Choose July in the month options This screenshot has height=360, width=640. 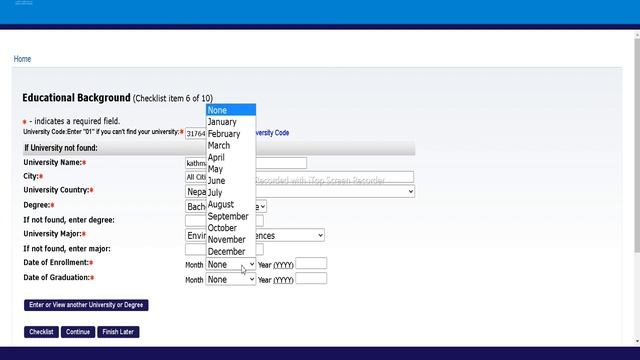click(x=231, y=192)
